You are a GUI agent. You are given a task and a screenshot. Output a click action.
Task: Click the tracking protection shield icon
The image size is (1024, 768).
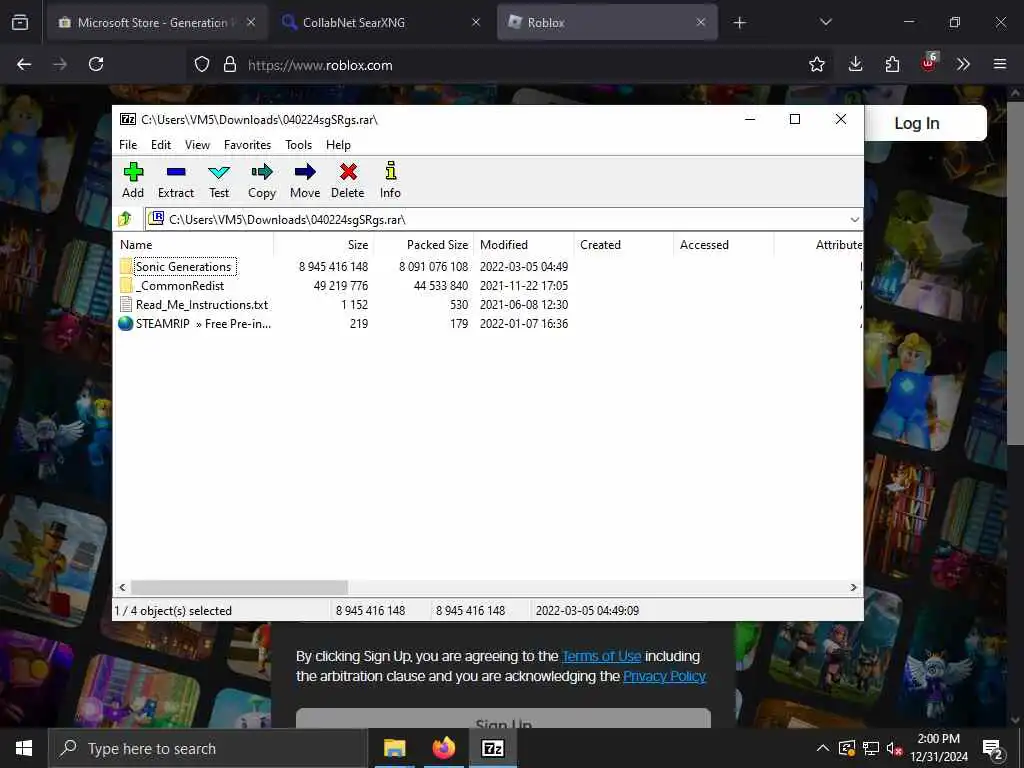pos(202,65)
